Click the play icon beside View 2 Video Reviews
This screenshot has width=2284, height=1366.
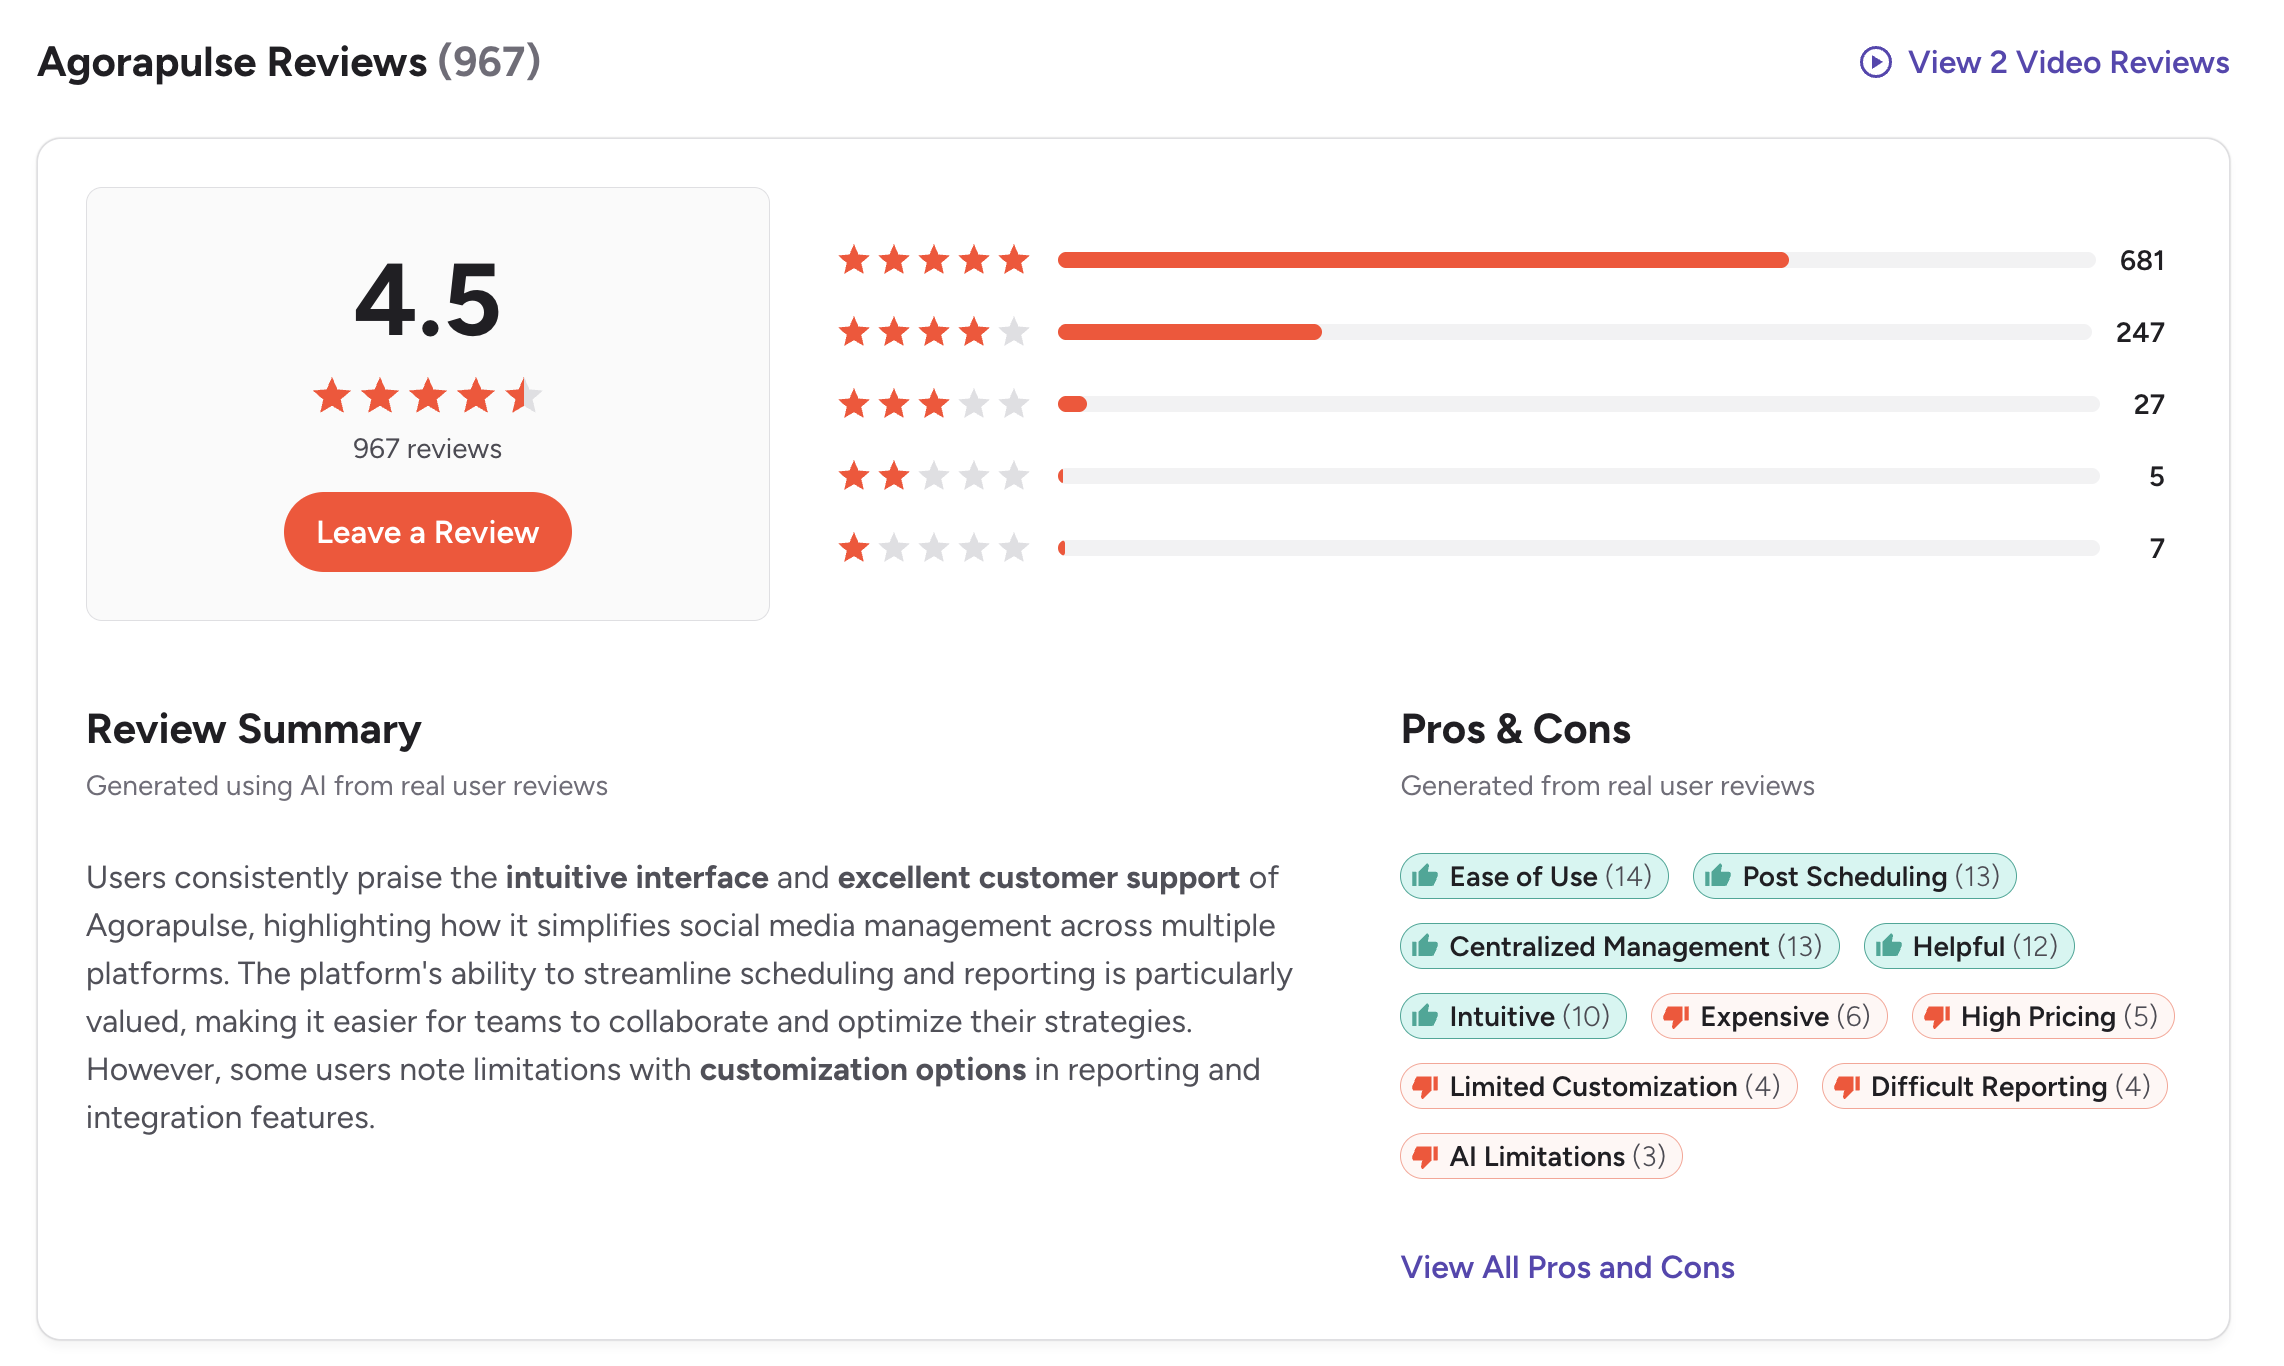pos(1874,62)
